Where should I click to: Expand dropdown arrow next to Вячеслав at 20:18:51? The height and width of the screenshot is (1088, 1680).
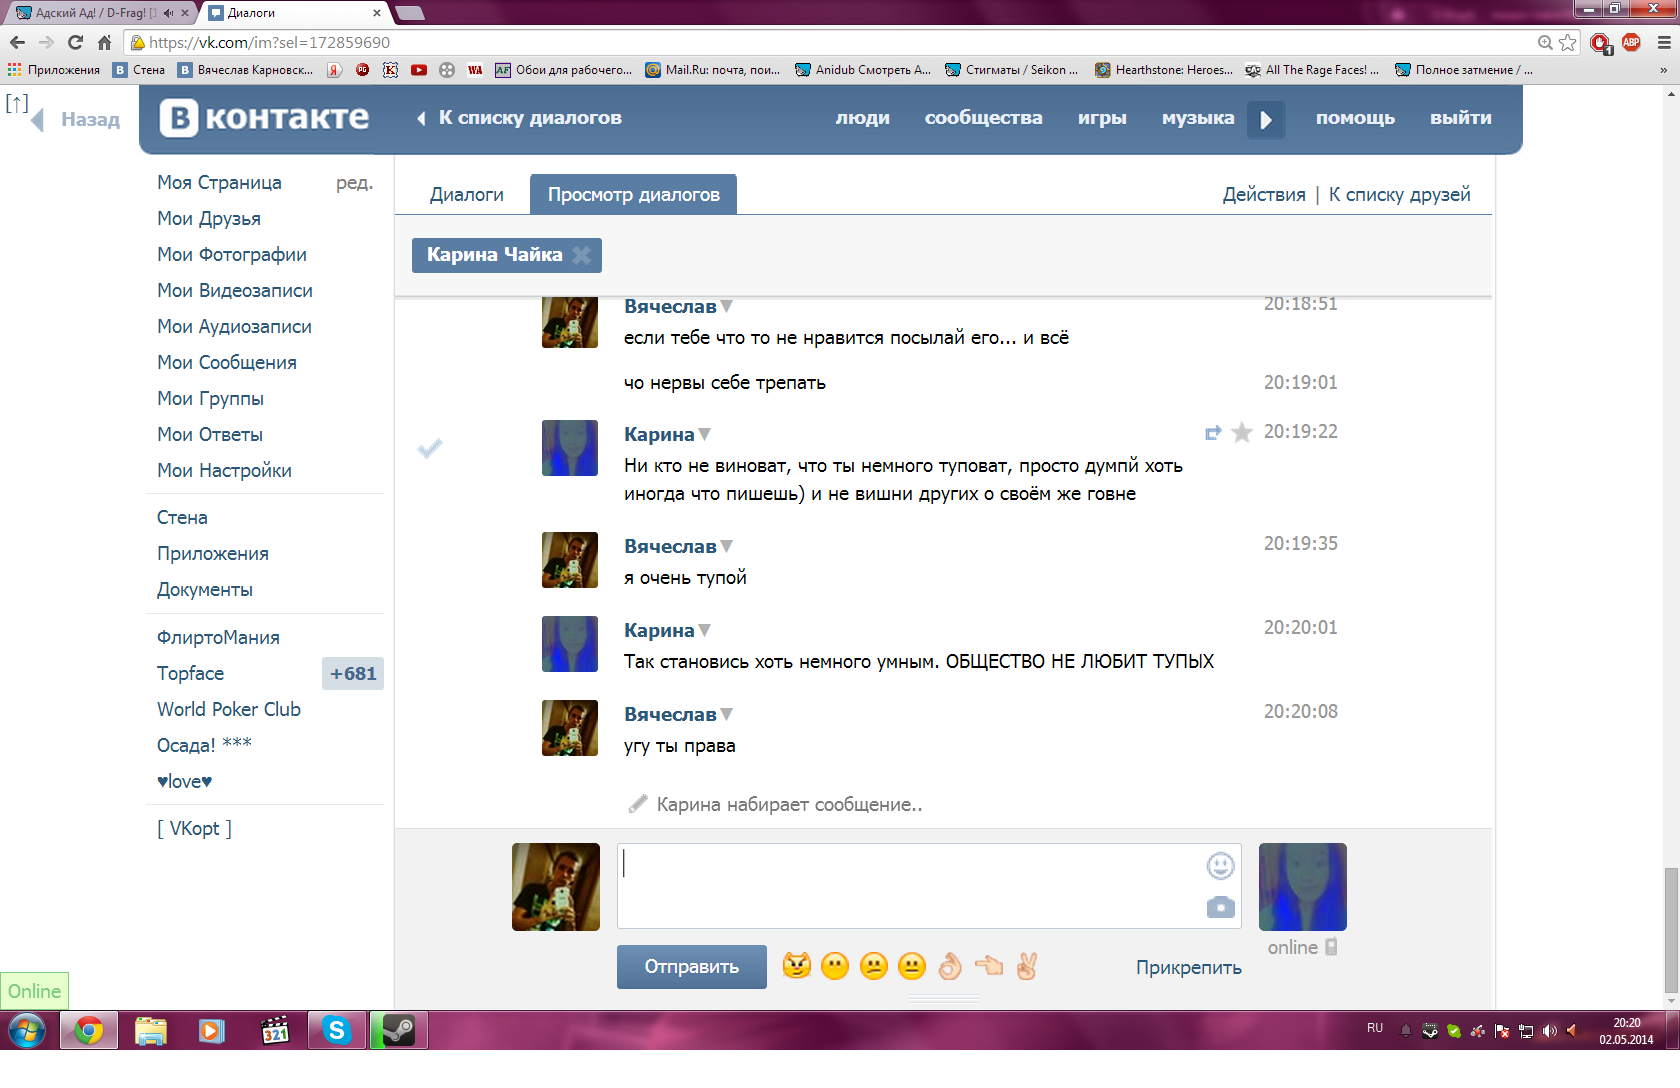pos(727,306)
